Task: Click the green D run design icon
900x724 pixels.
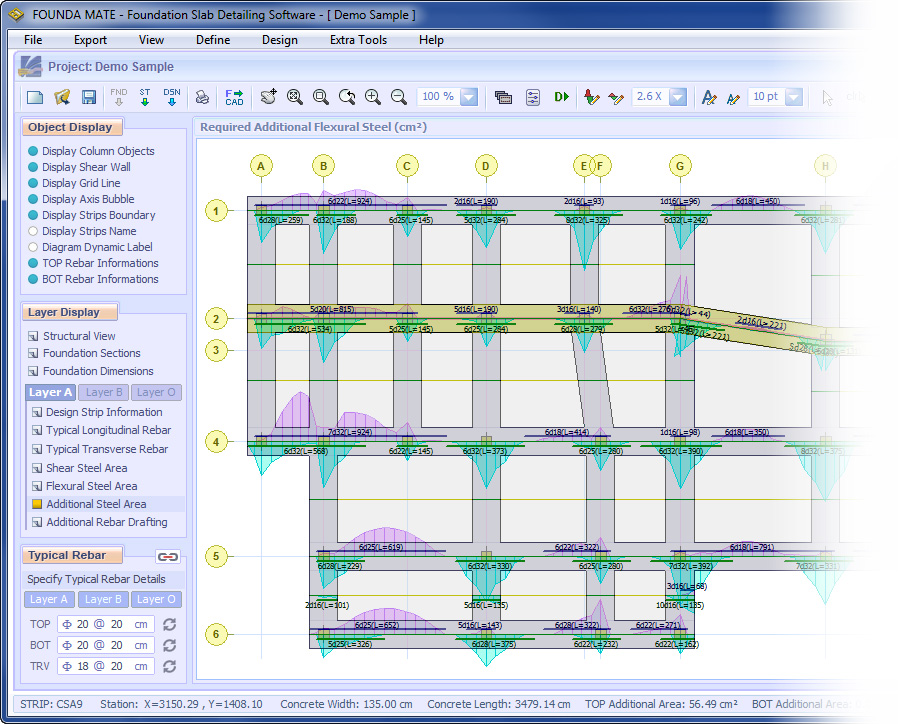Action: point(561,97)
